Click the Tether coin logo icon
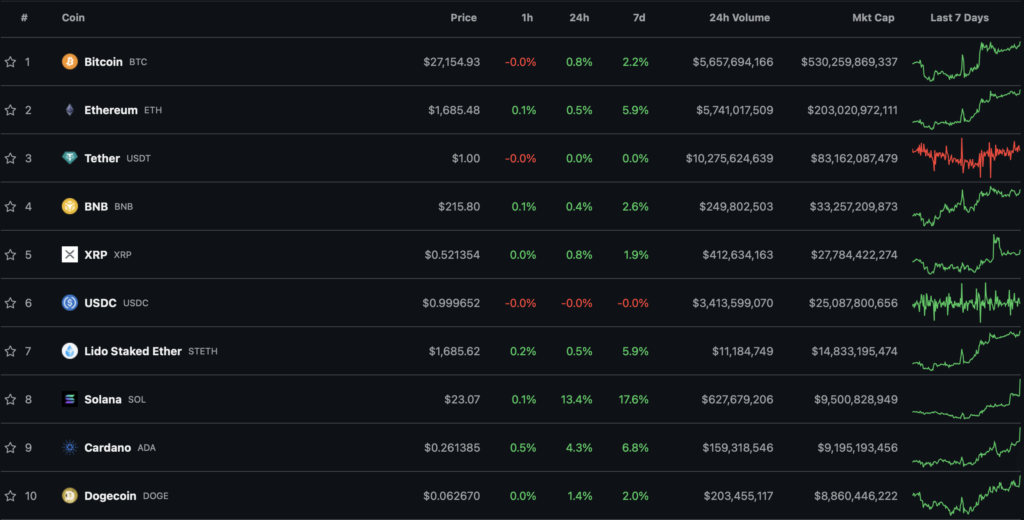Screen dimensions: 1024x520 coord(70,158)
